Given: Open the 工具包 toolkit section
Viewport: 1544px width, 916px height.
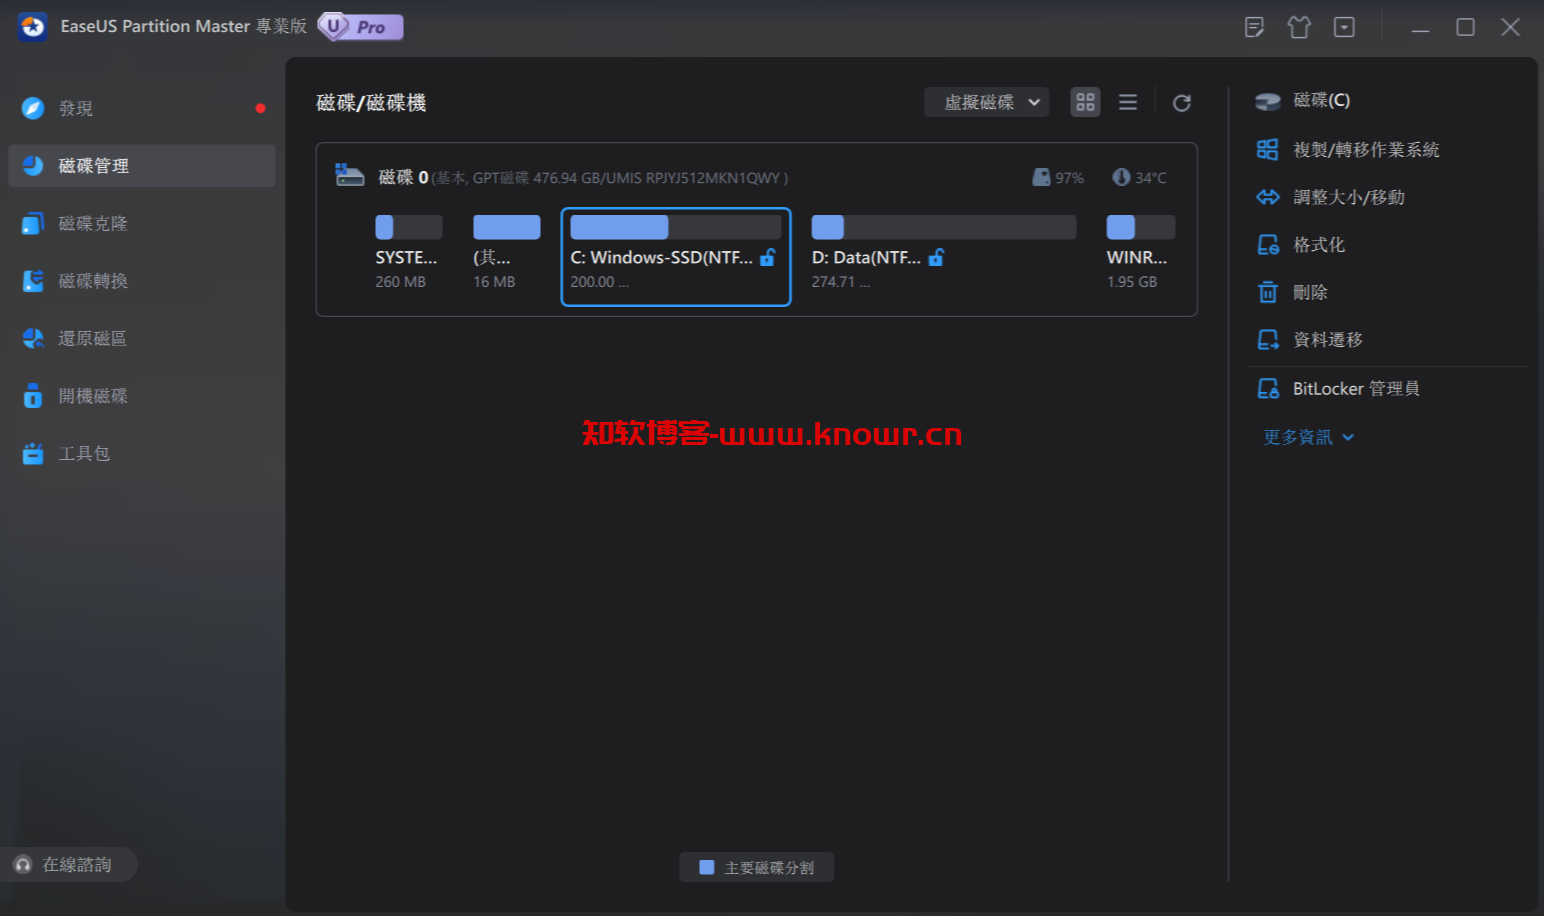Looking at the screenshot, I should [x=141, y=453].
